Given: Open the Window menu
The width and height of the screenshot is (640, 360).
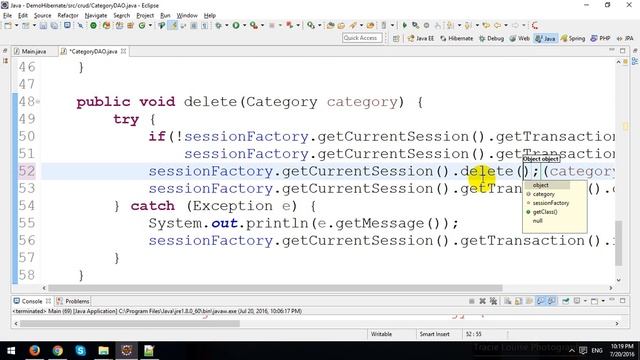Looking at the screenshot, I should coord(187,16).
